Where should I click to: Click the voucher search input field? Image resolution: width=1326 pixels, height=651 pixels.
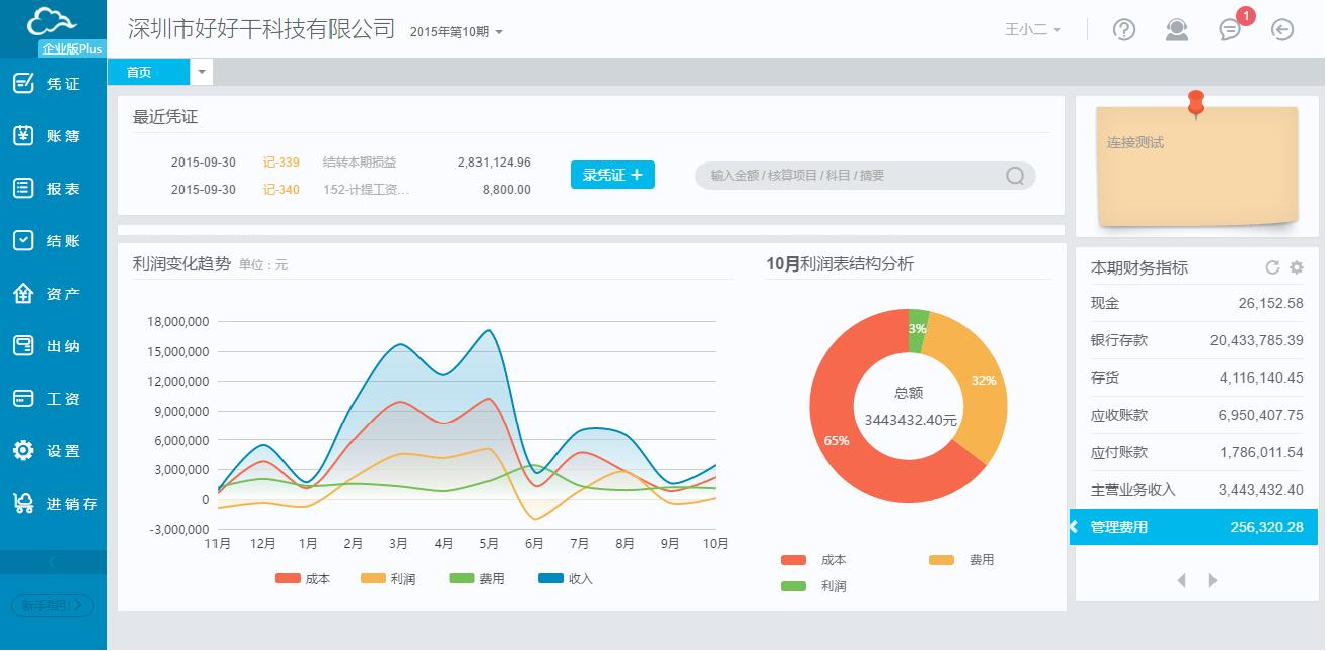click(865, 176)
